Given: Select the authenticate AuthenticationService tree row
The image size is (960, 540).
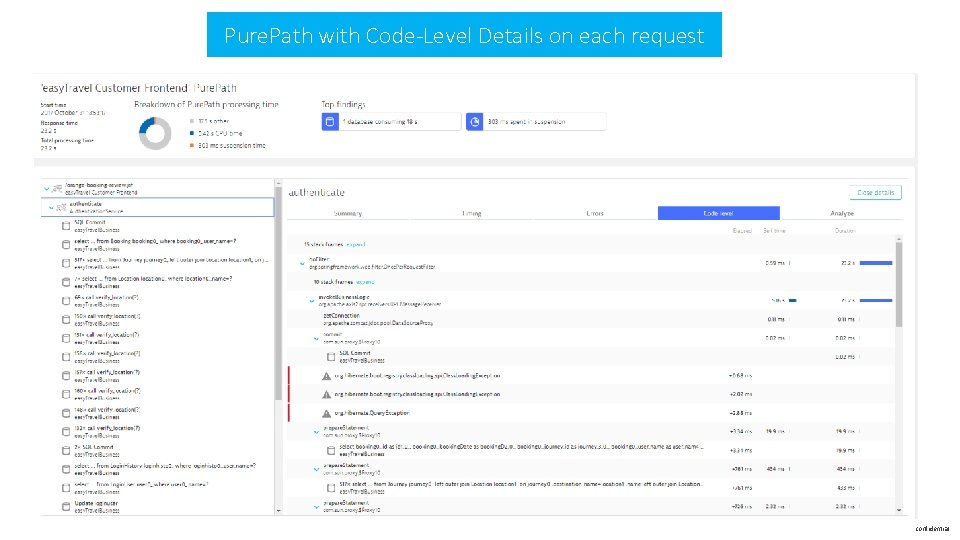Looking at the screenshot, I should (158, 208).
